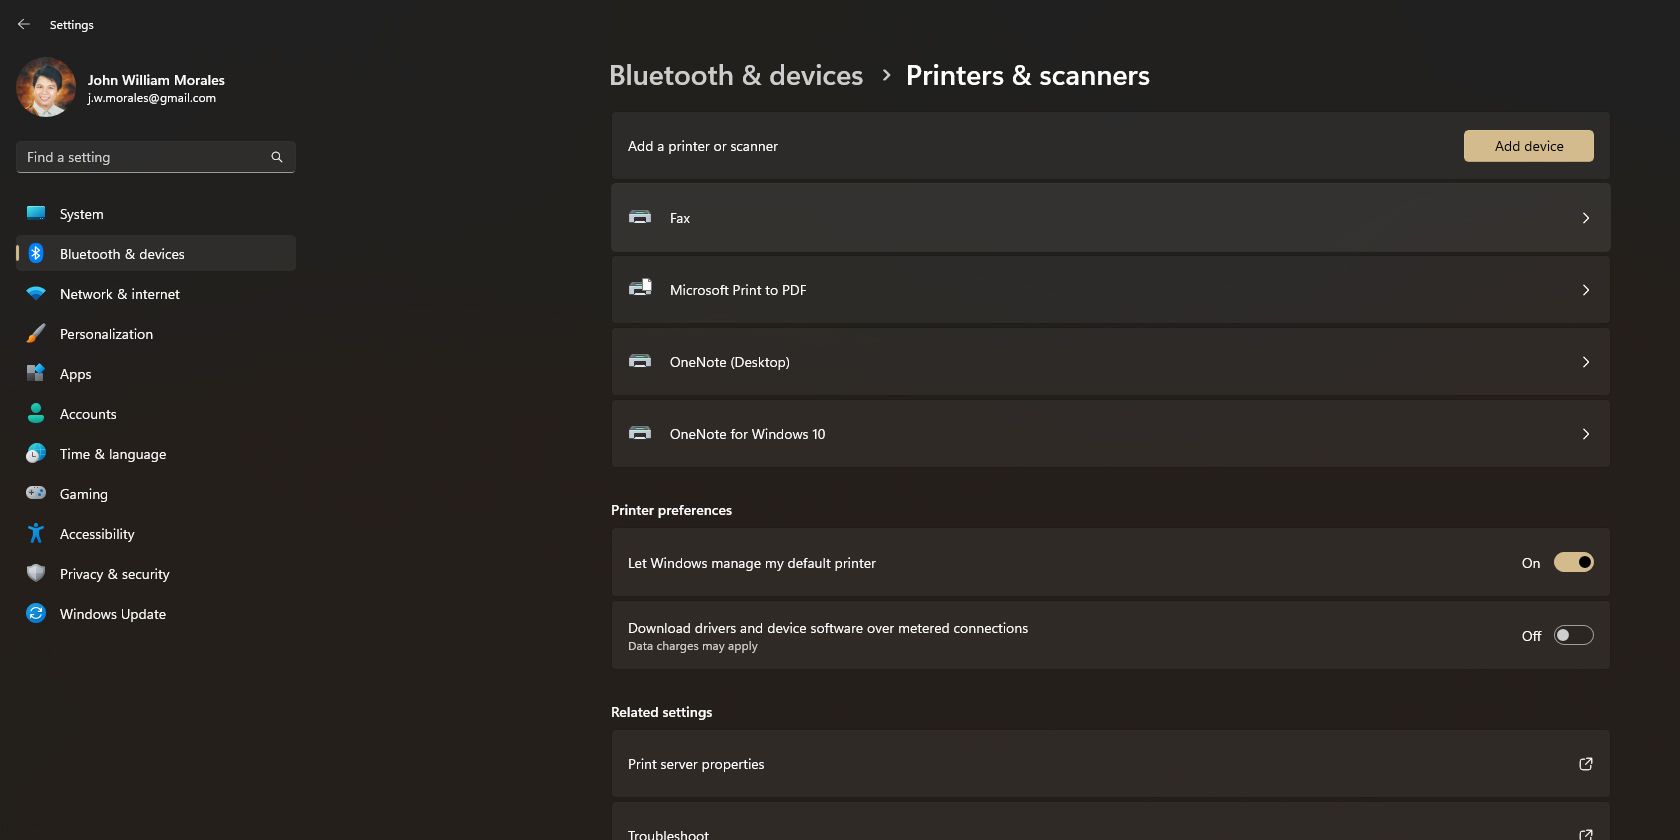Select the Apps icon

tap(36, 373)
